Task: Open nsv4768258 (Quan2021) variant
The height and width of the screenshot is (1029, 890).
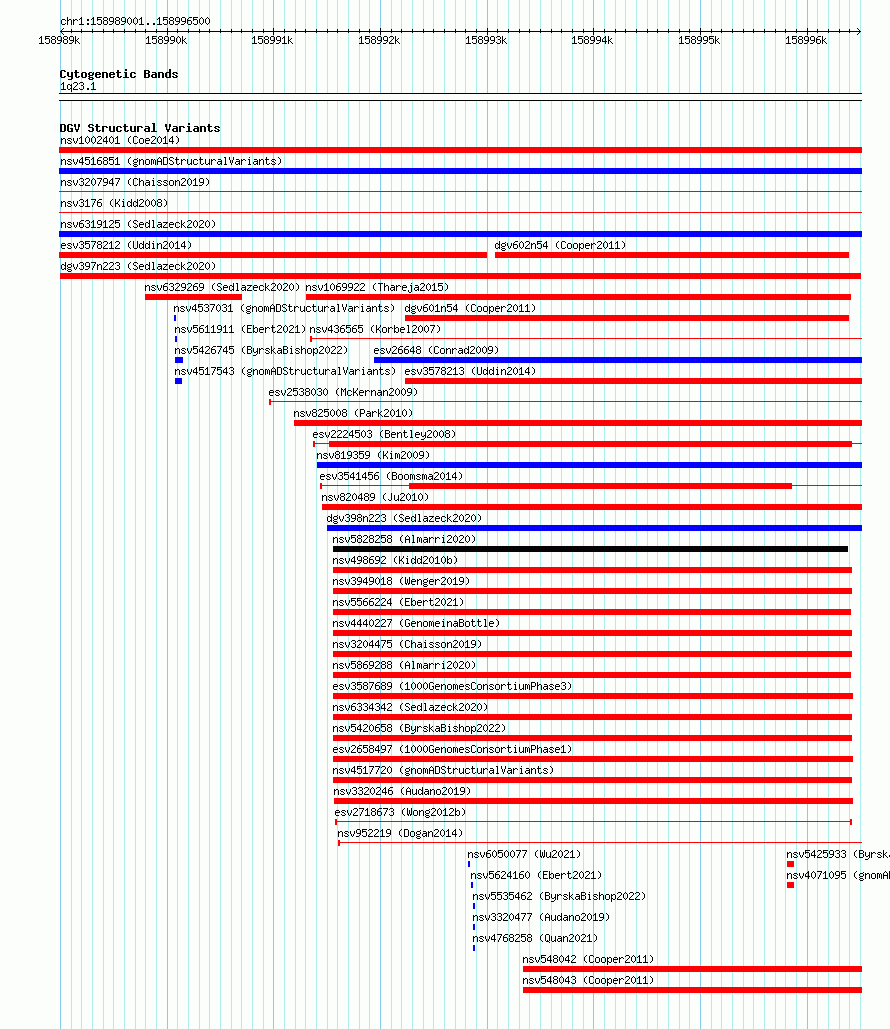Action: (535, 938)
